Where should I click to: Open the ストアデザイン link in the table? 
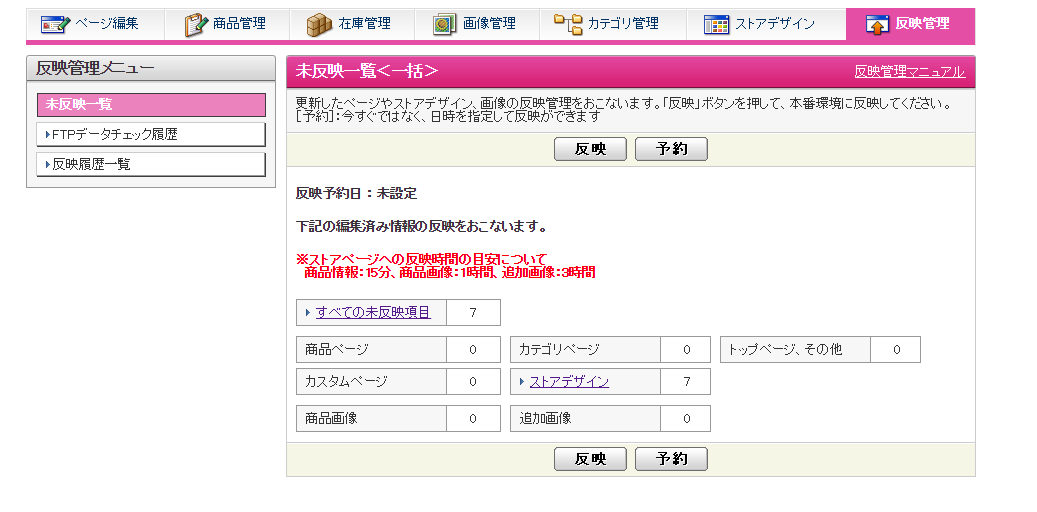[x=569, y=381]
